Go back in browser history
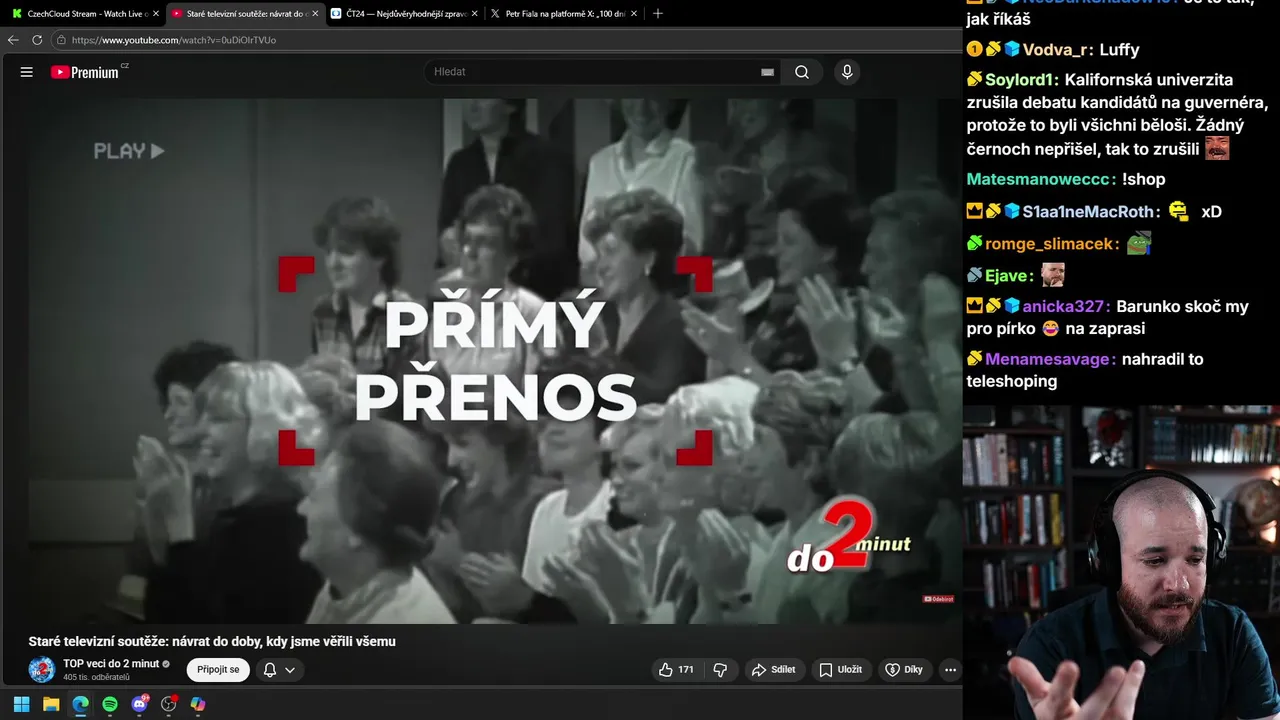This screenshot has height=720, width=1280. (13, 40)
